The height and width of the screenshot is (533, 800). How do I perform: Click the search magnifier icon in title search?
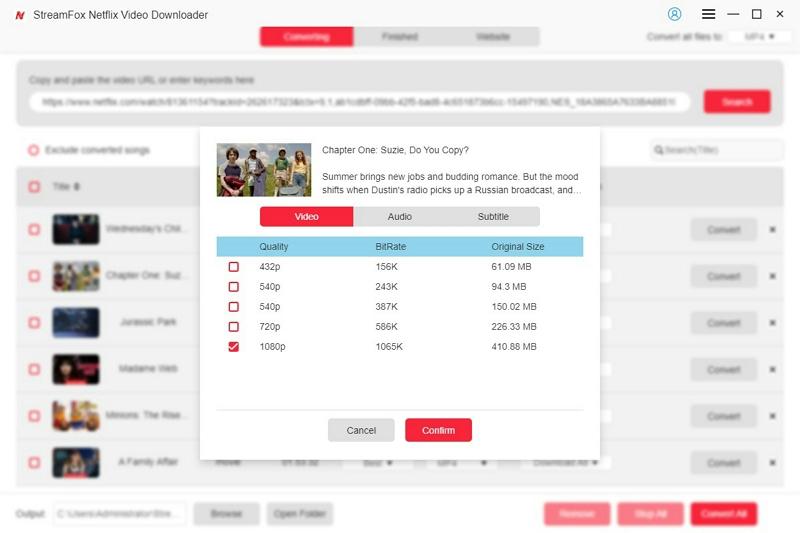[659, 150]
